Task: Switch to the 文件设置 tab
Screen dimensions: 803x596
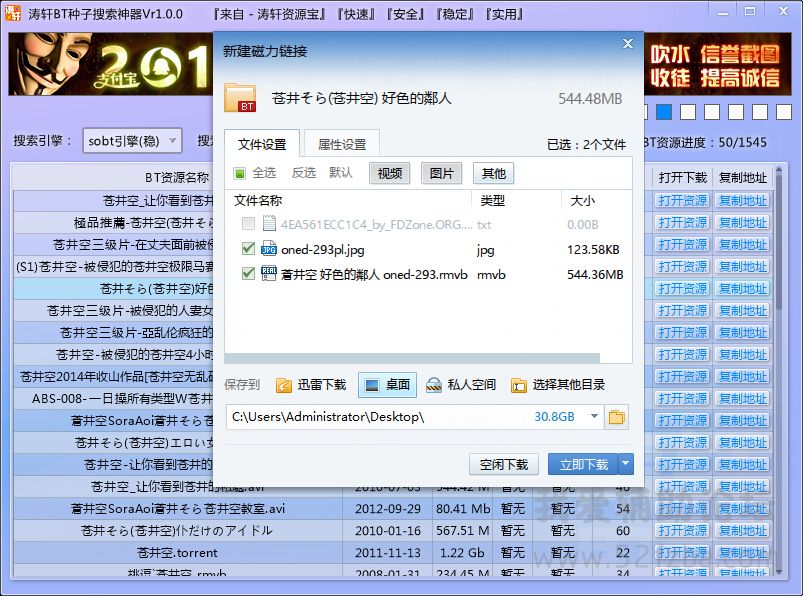Action: 262,144
